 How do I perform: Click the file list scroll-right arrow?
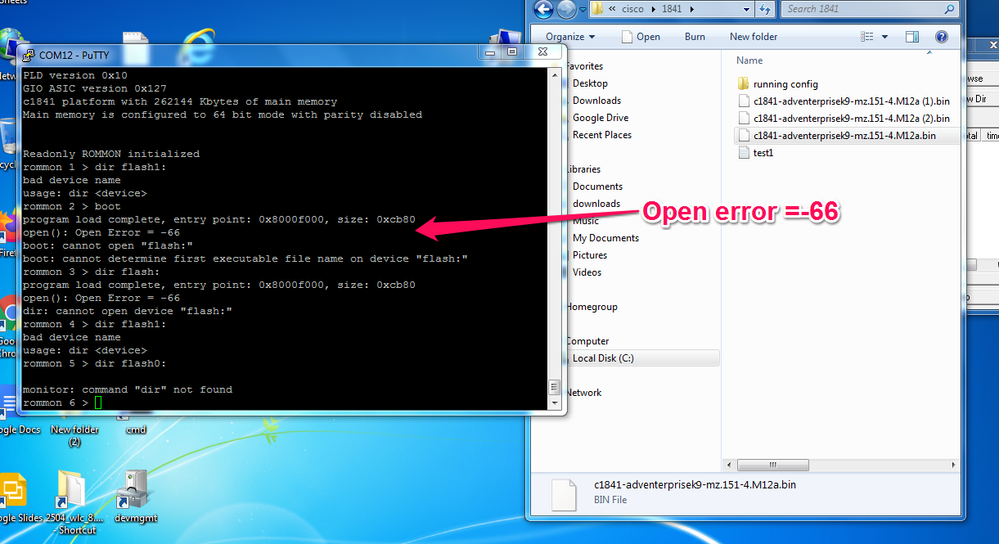coord(953,465)
